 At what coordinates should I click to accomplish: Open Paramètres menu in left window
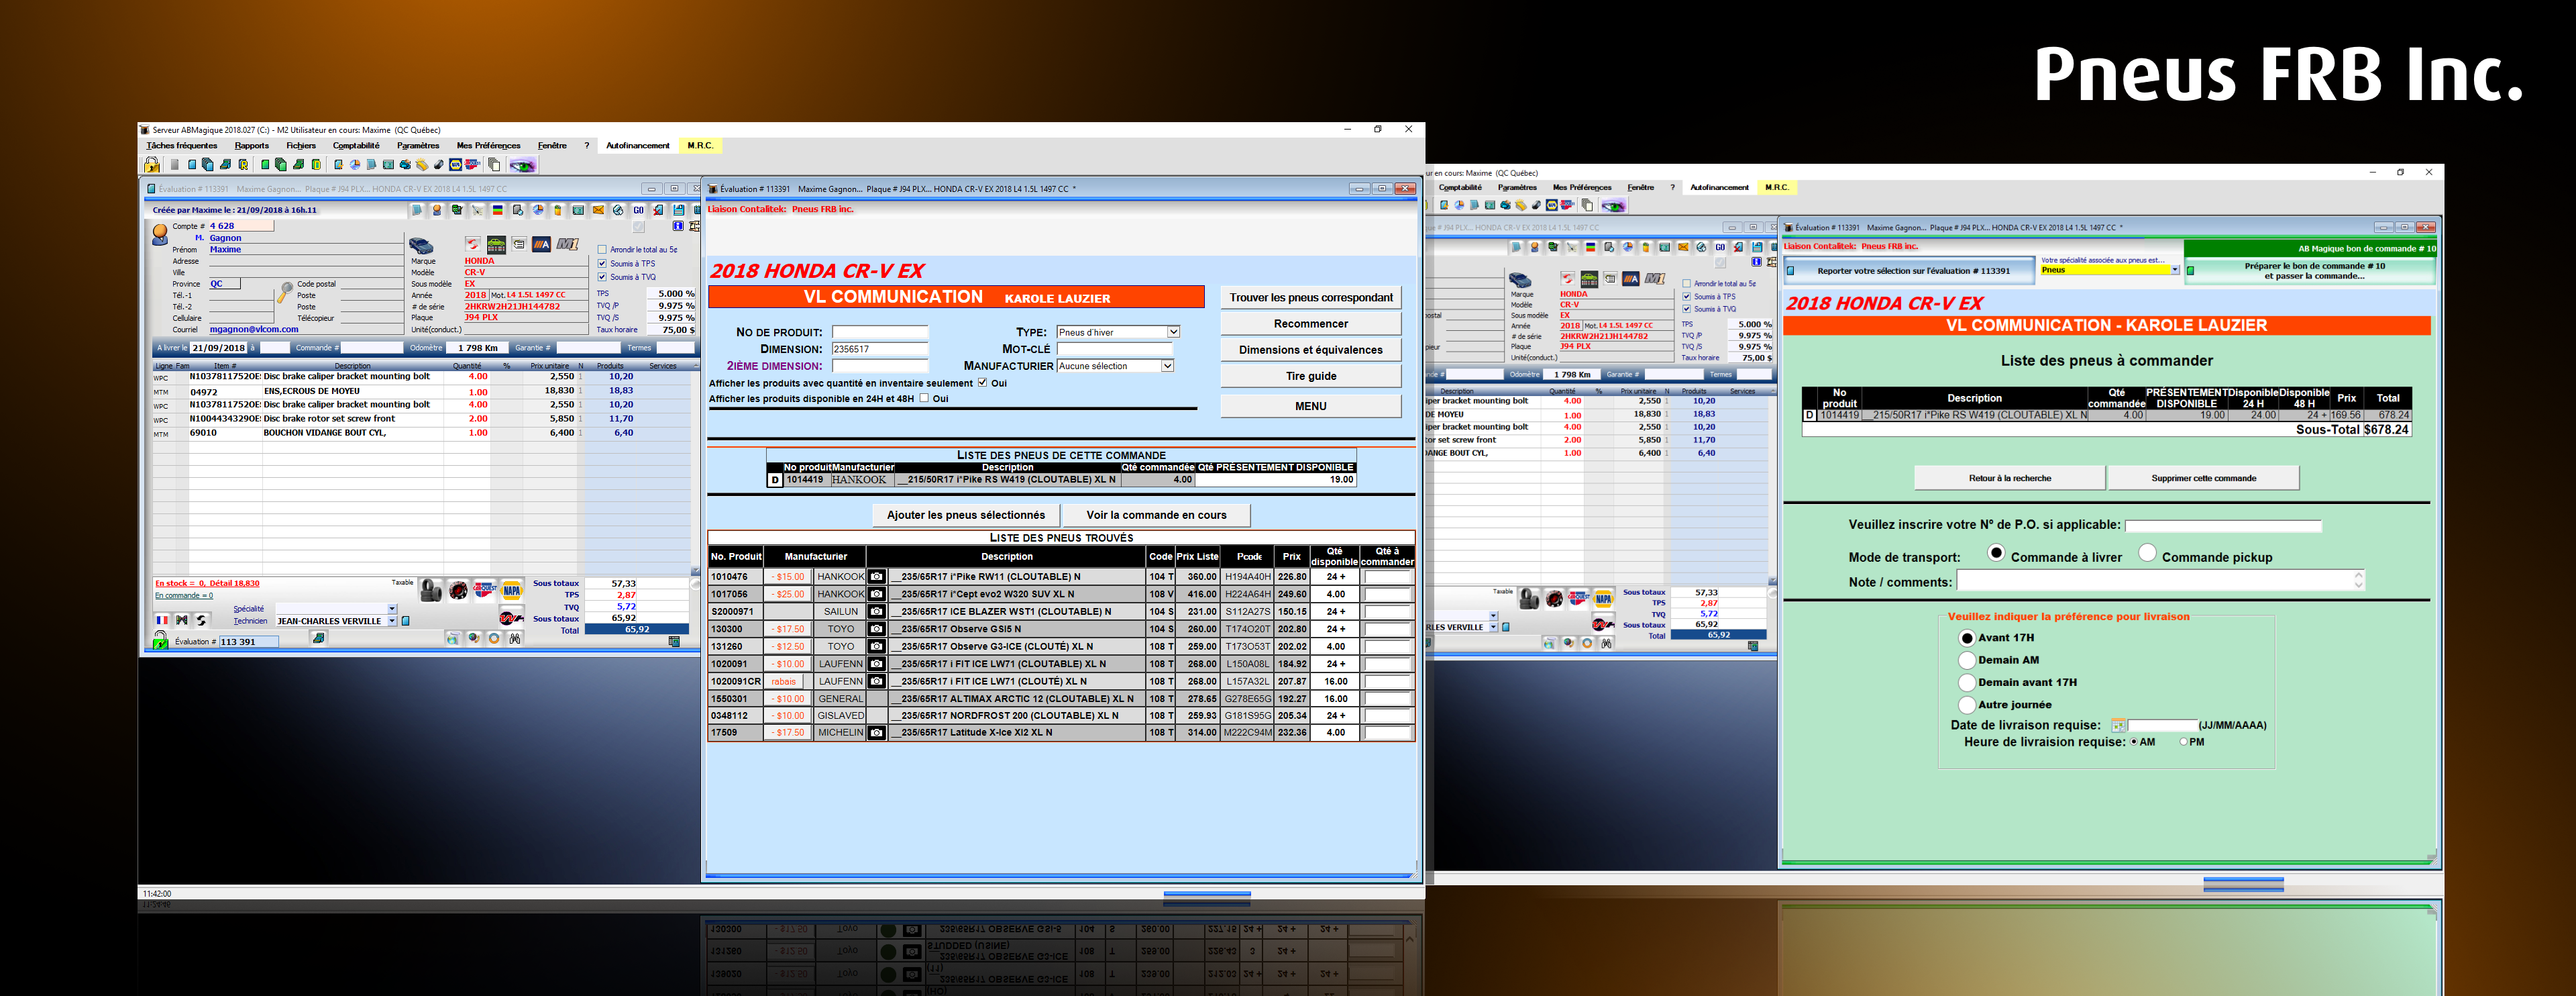pyautogui.click(x=418, y=146)
